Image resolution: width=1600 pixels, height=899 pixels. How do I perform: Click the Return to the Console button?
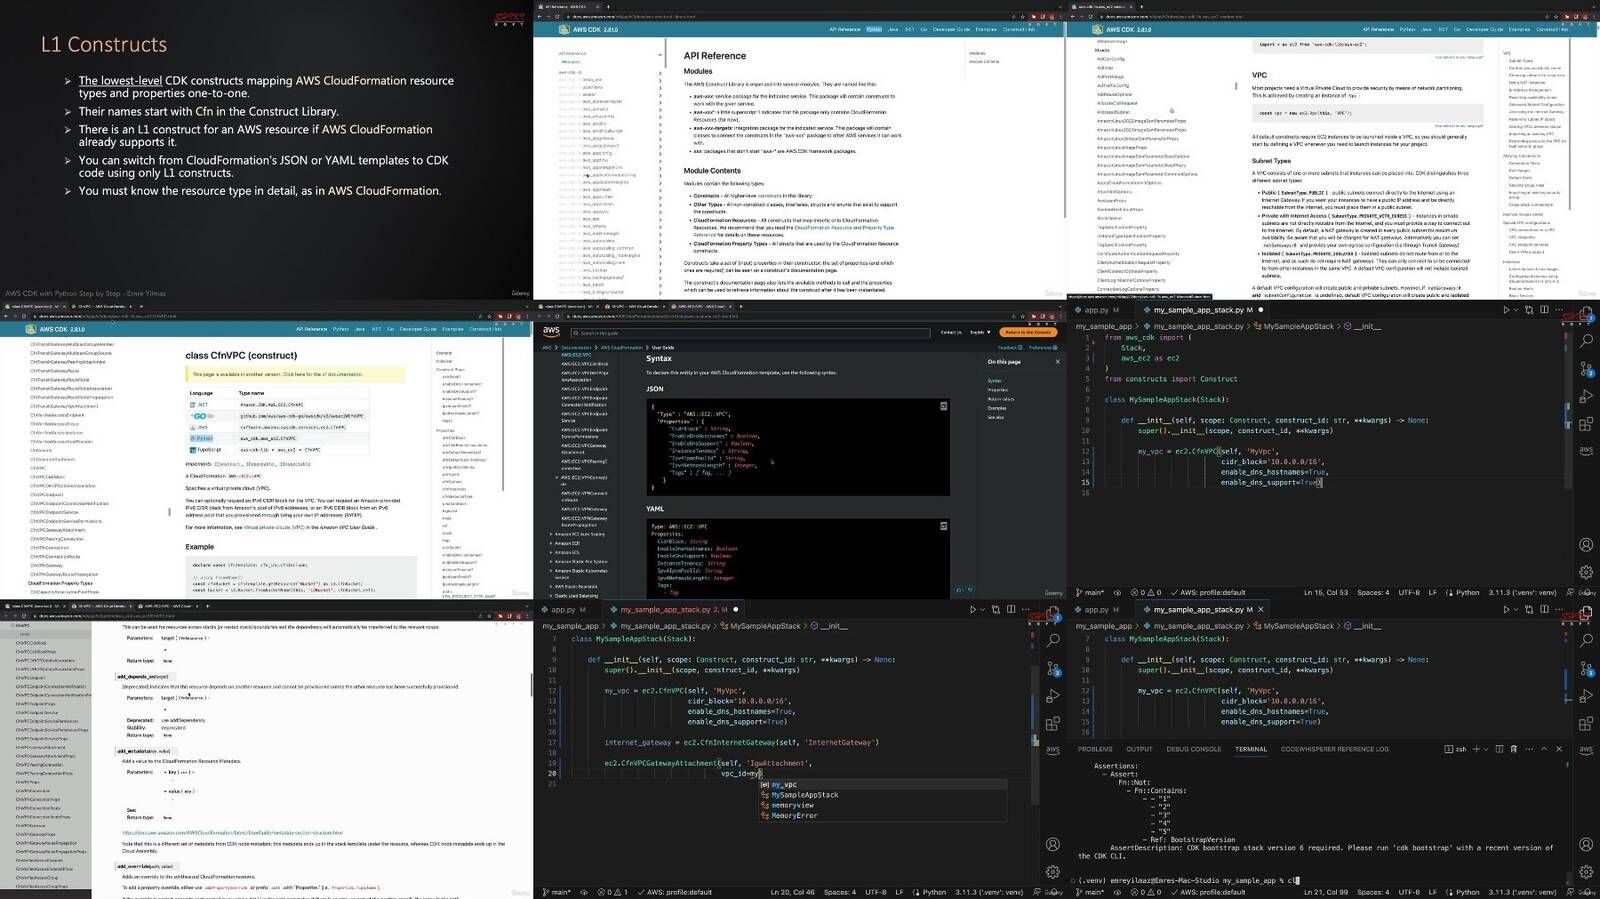[1028, 332]
